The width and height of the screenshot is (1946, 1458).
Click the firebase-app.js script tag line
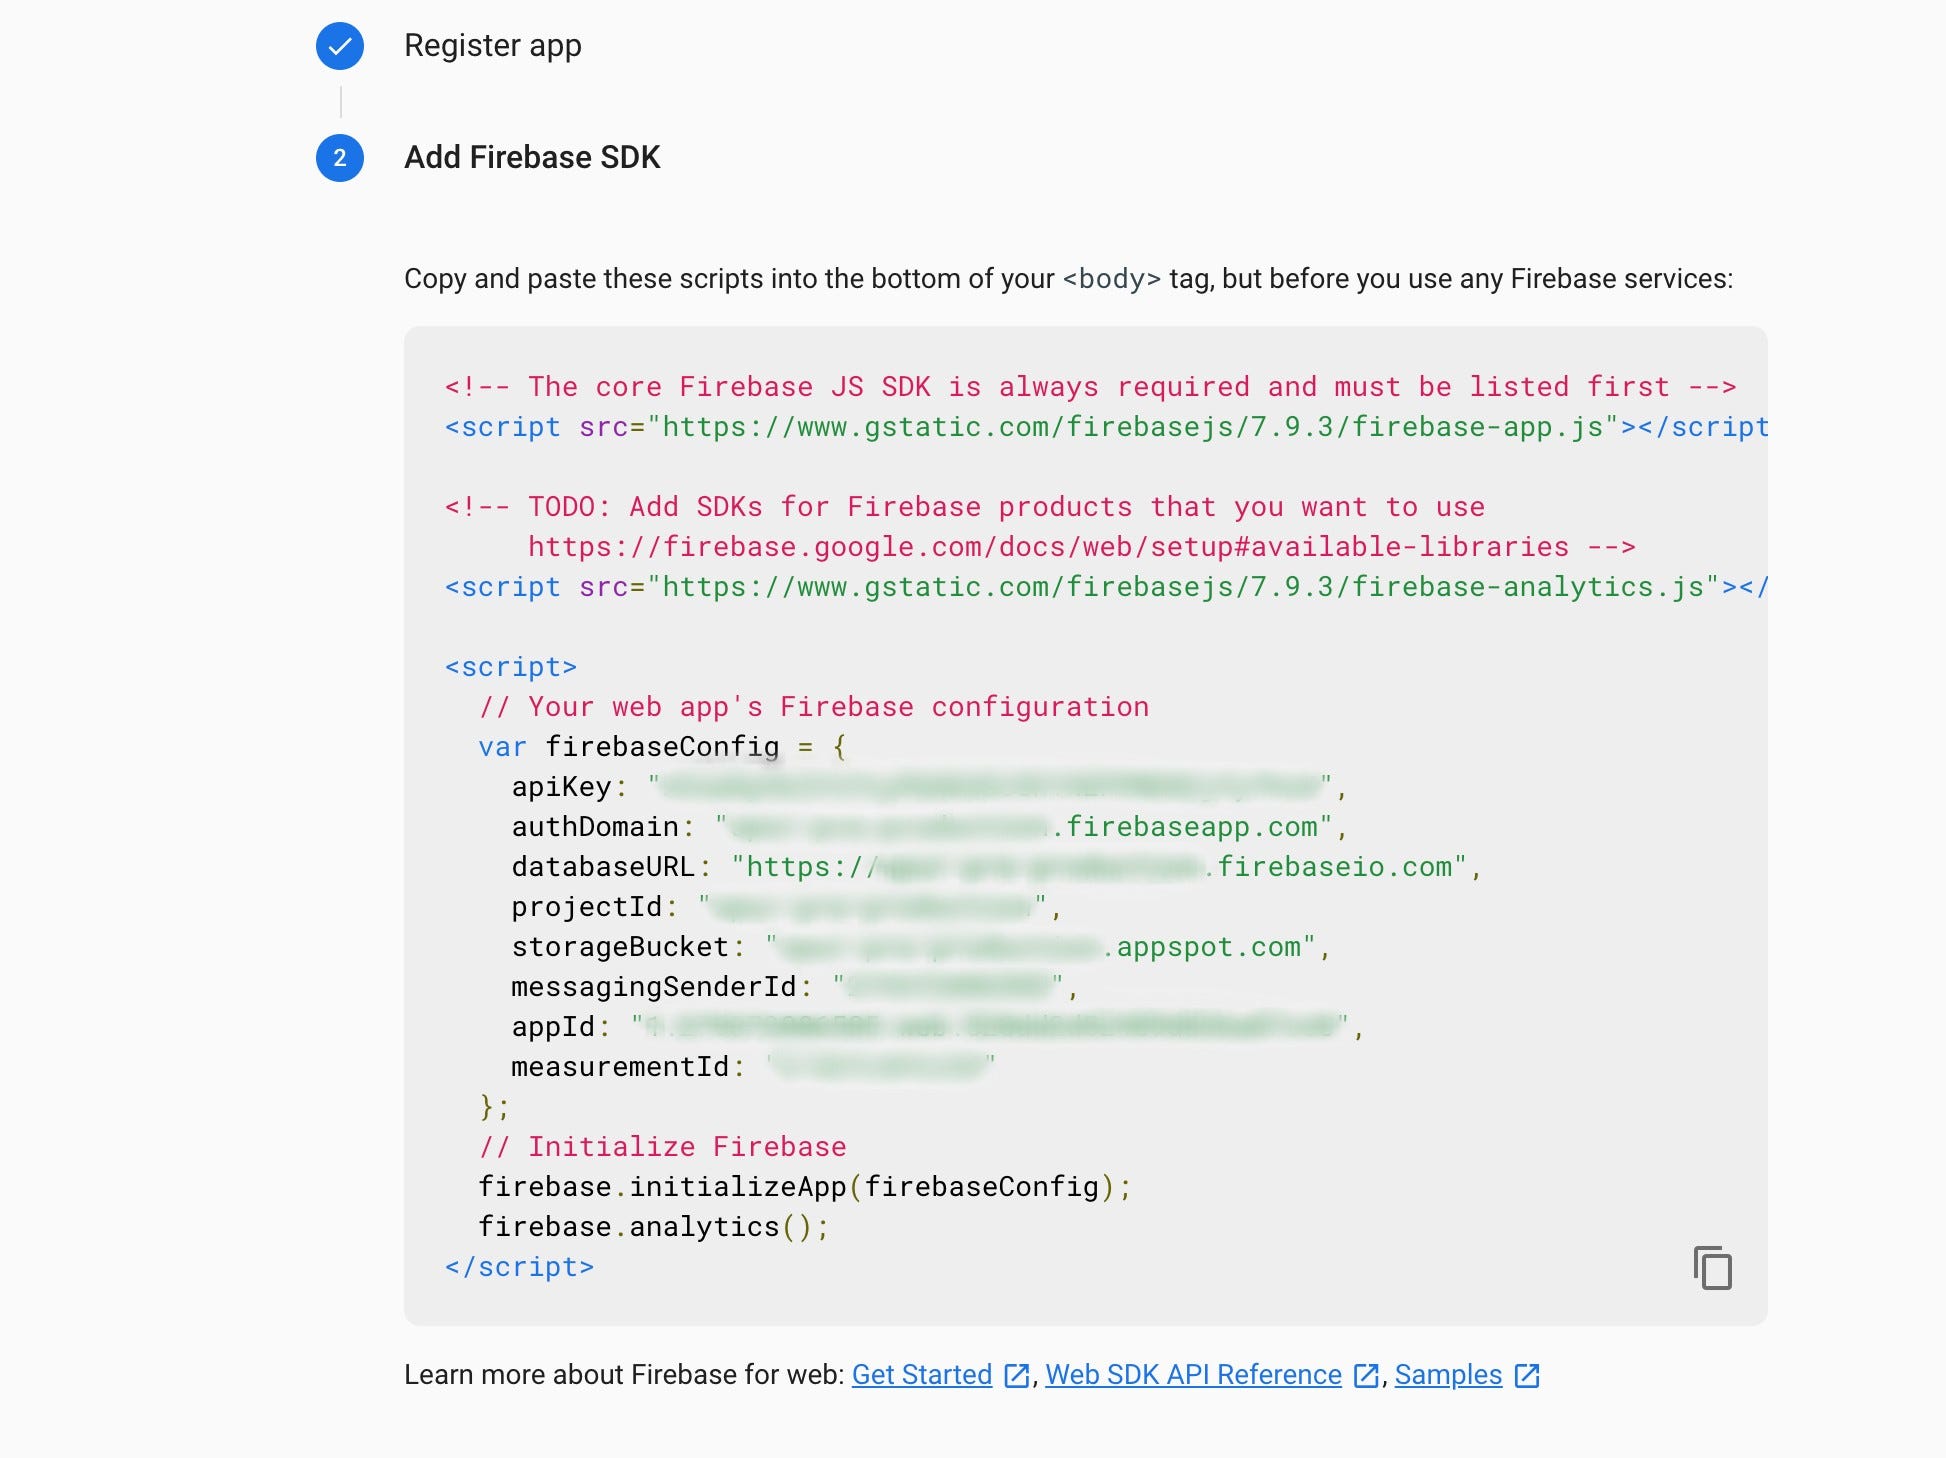[x=1106, y=427]
